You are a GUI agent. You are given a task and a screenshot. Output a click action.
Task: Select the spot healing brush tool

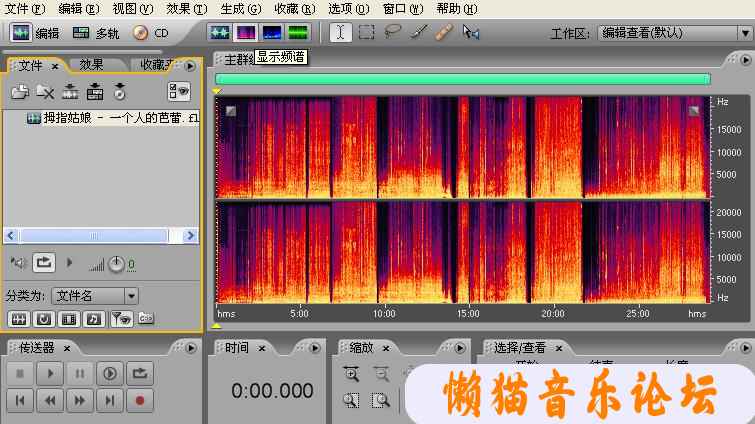[x=444, y=32]
